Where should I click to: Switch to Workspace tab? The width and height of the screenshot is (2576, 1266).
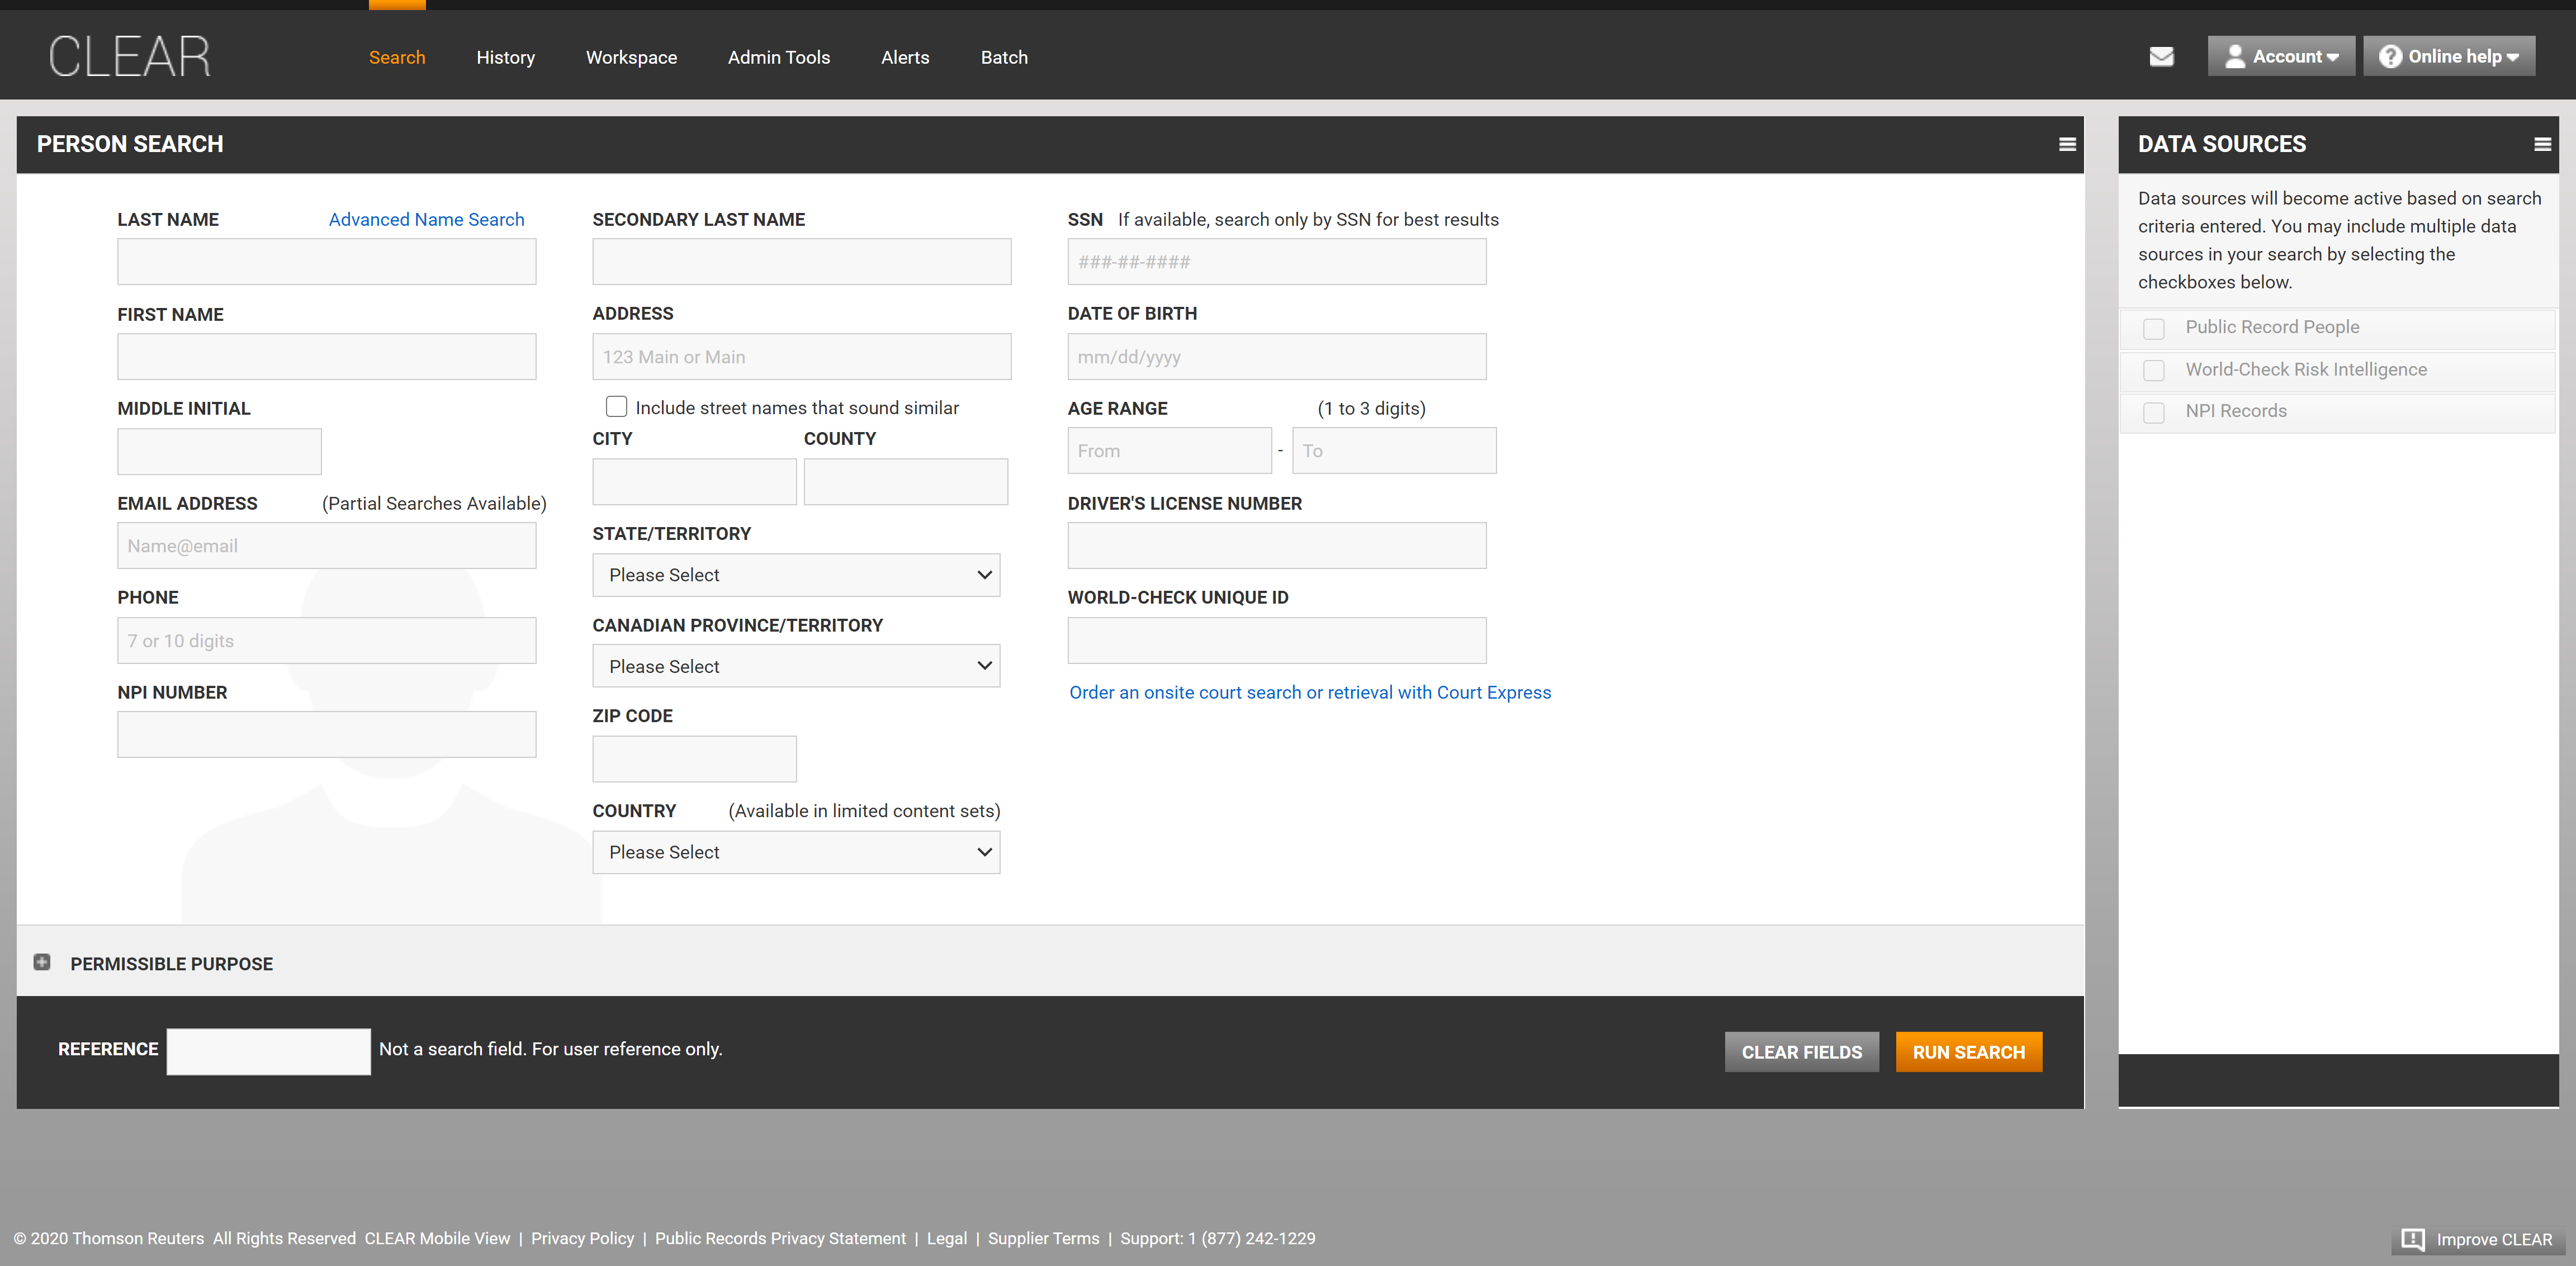tap(631, 57)
